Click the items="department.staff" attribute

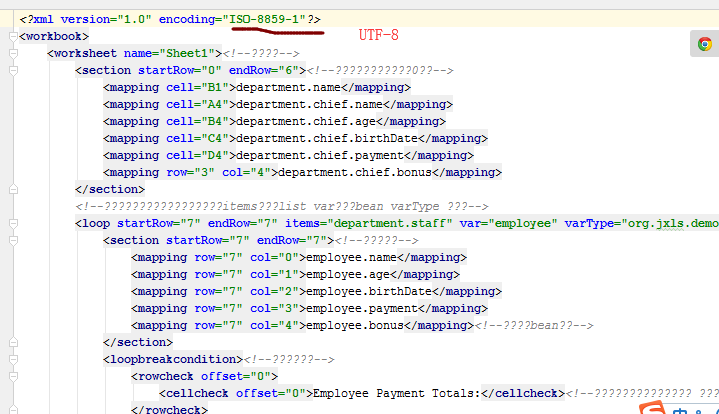click(x=369, y=223)
